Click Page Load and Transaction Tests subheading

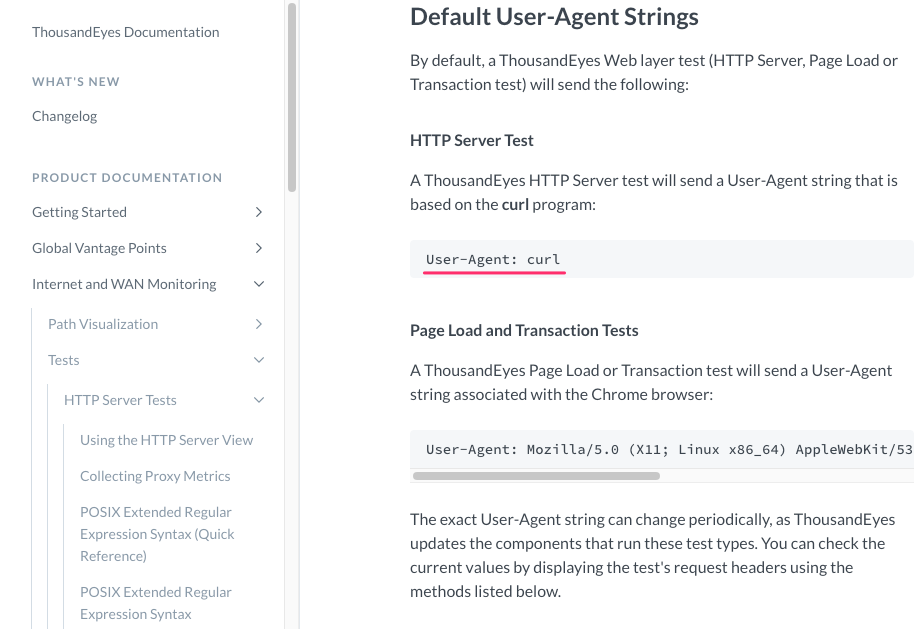(524, 331)
